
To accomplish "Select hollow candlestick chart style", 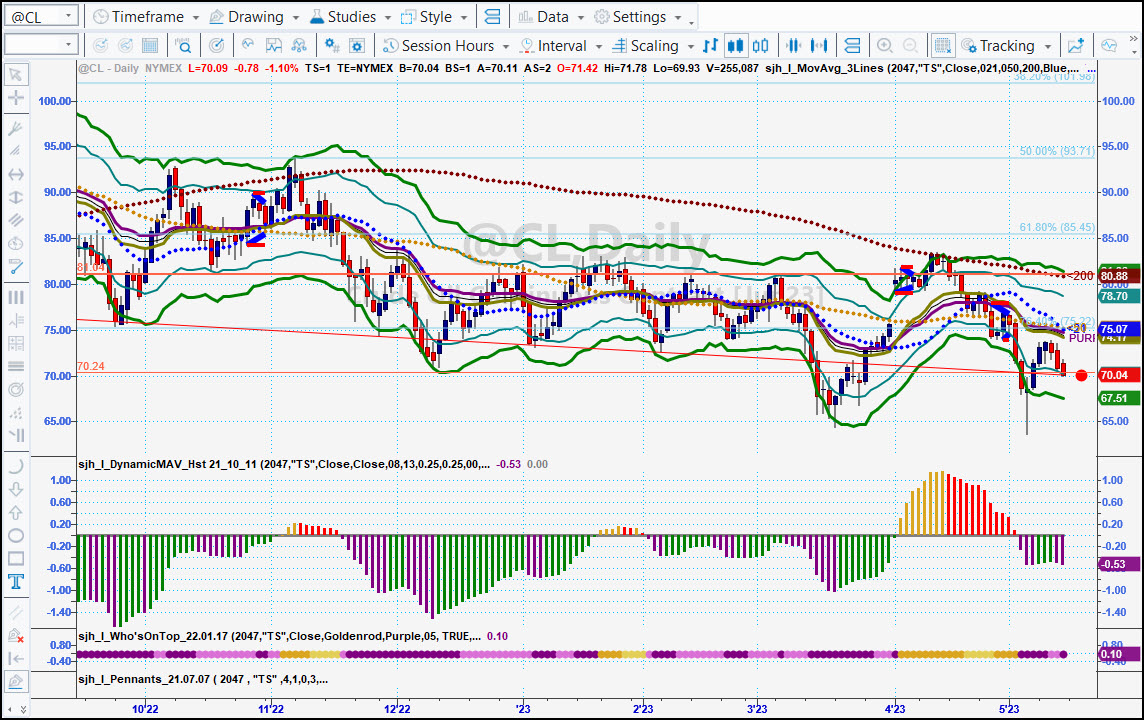I will click(760, 46).
